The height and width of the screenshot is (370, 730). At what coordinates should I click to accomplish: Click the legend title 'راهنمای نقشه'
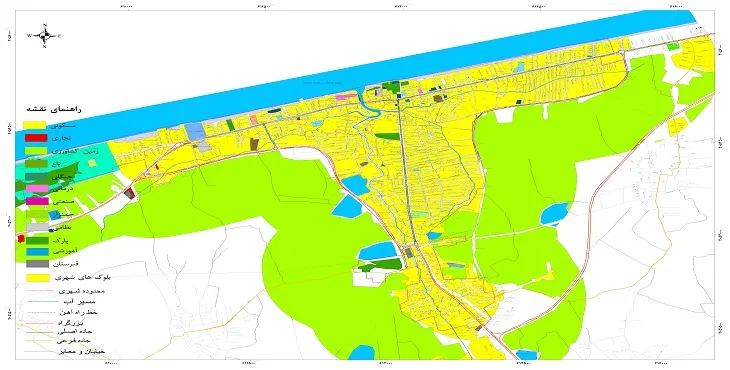[x=55, y=109]
